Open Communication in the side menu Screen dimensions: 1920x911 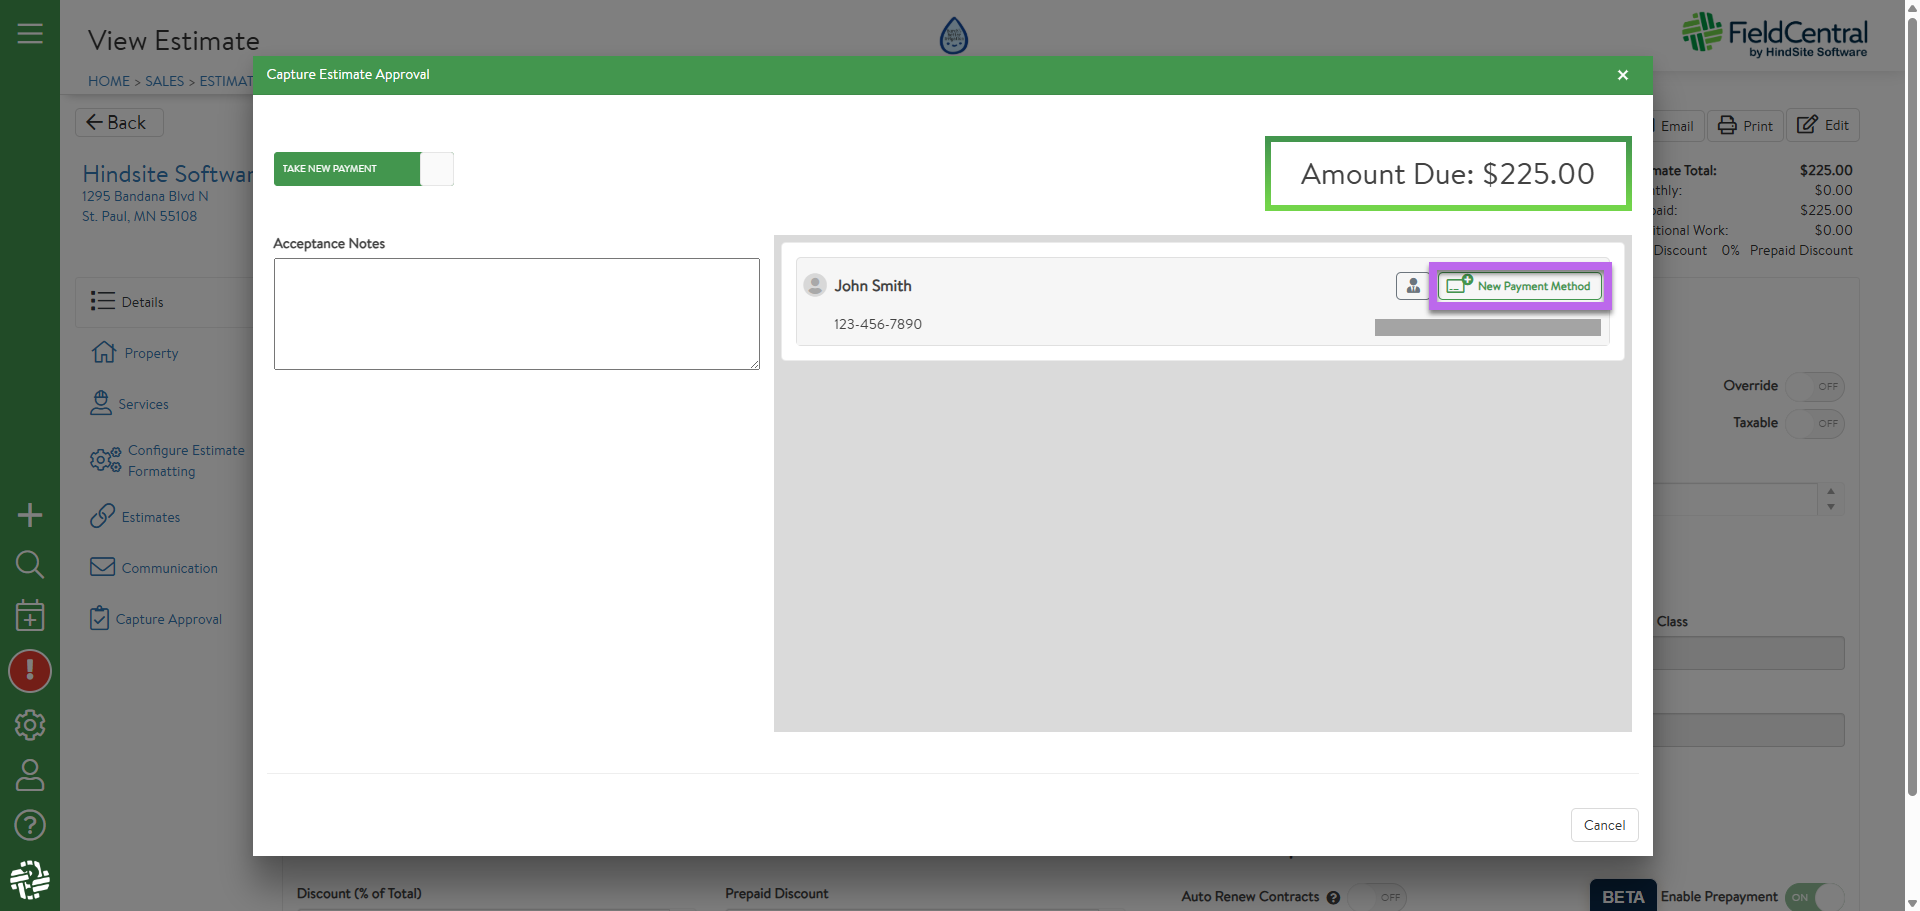click(x=169, y=568)
